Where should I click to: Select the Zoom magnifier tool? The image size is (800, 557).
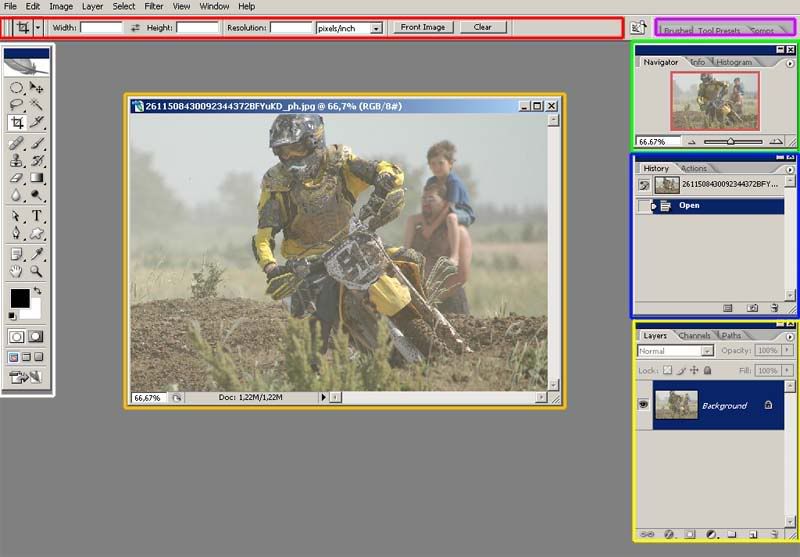pos(37,271)
